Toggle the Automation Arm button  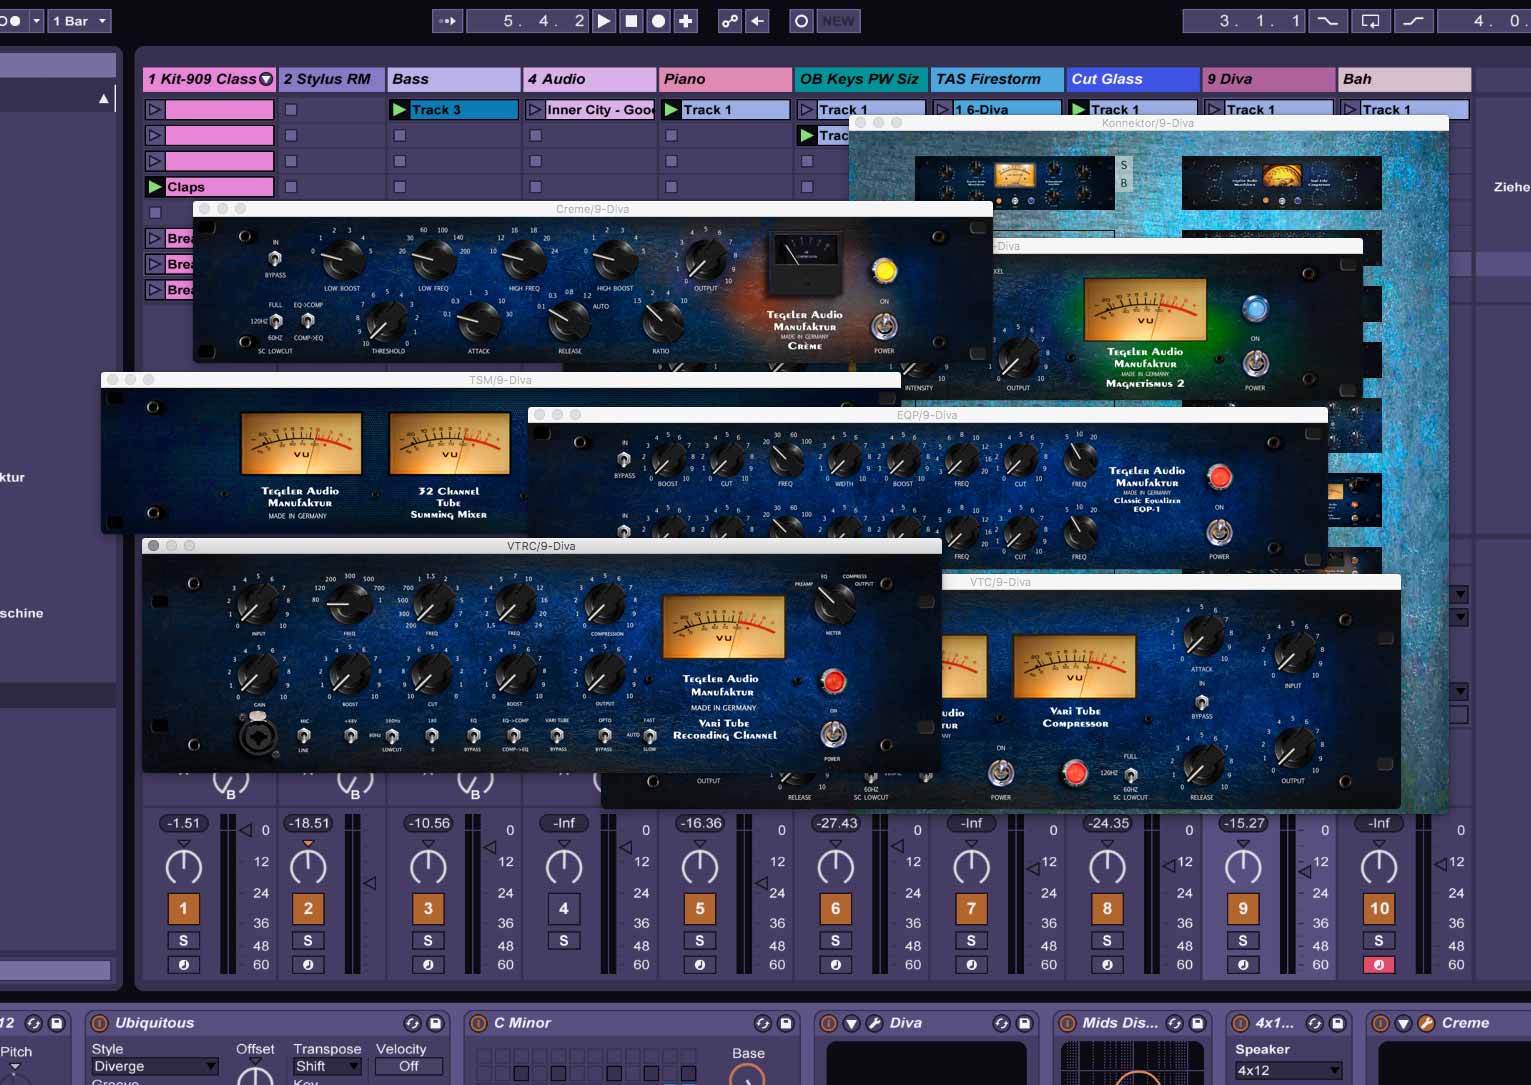pyautogui.click(x=730, y=21)
